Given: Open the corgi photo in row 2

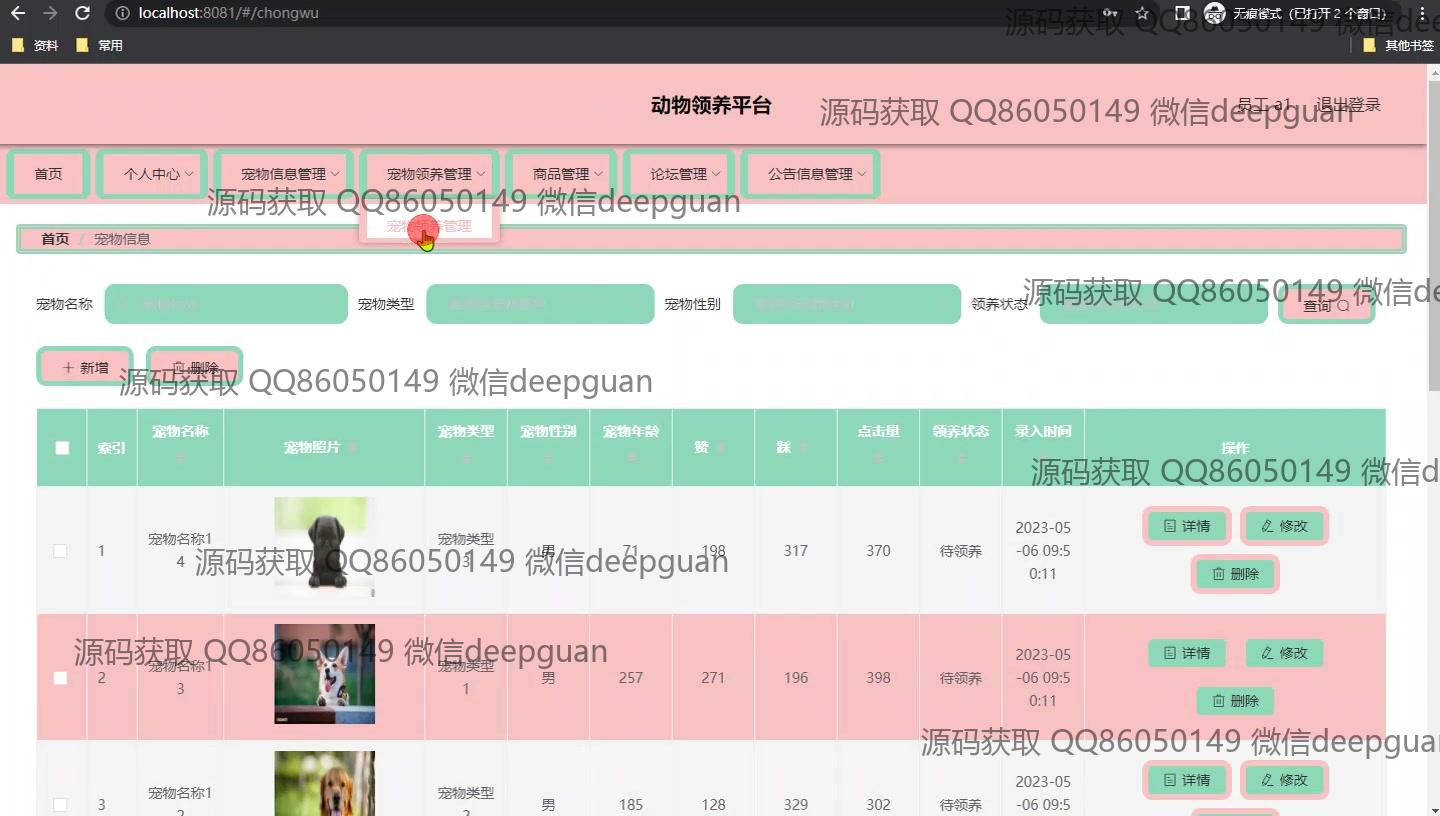Looking at the screenshot, I should click(325, 674).
